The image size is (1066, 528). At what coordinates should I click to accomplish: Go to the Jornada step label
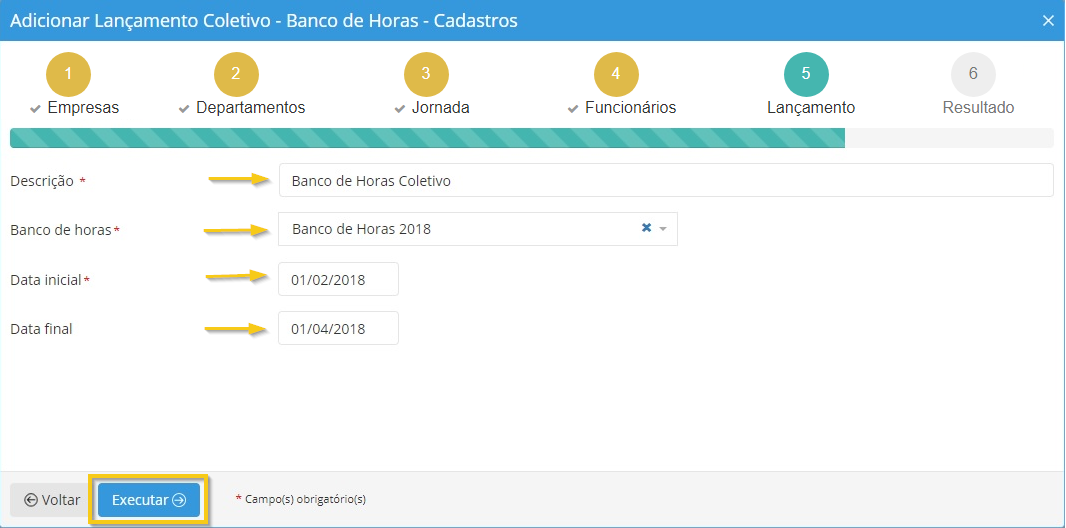(440, 108)
